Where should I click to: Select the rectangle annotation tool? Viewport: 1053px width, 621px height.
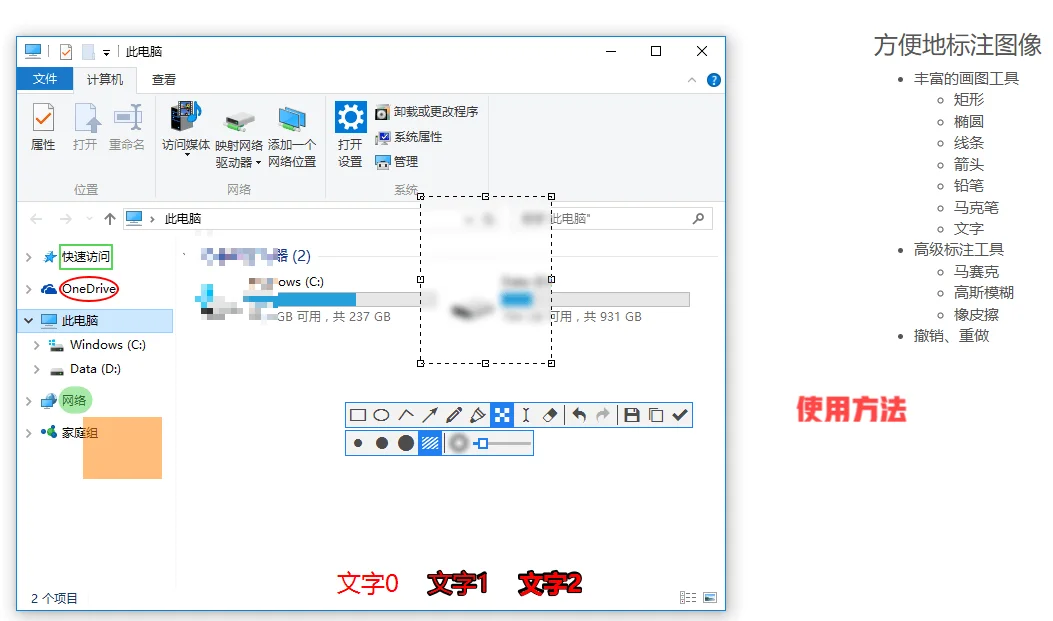click(x=357, y=415)
